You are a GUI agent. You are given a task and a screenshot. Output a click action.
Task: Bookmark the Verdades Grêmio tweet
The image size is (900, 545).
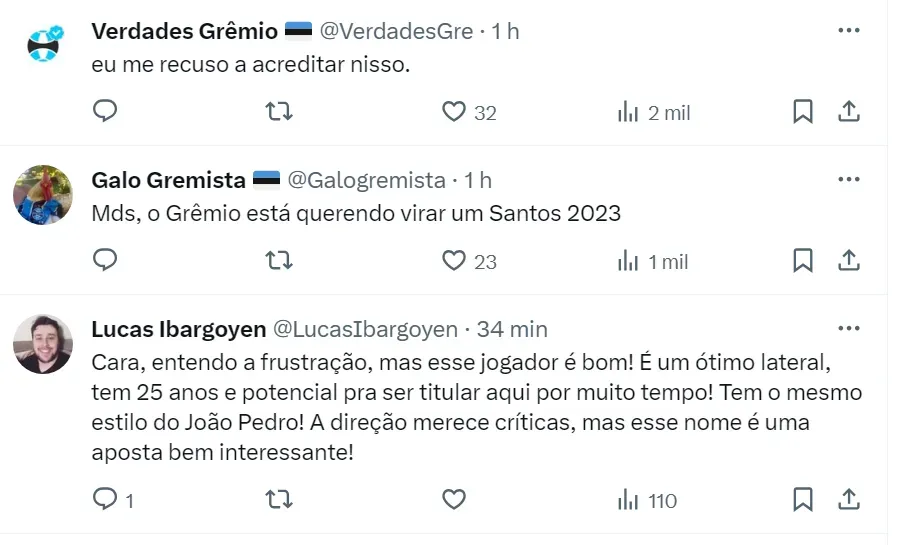pyautogui.click(x=802, y=112)
